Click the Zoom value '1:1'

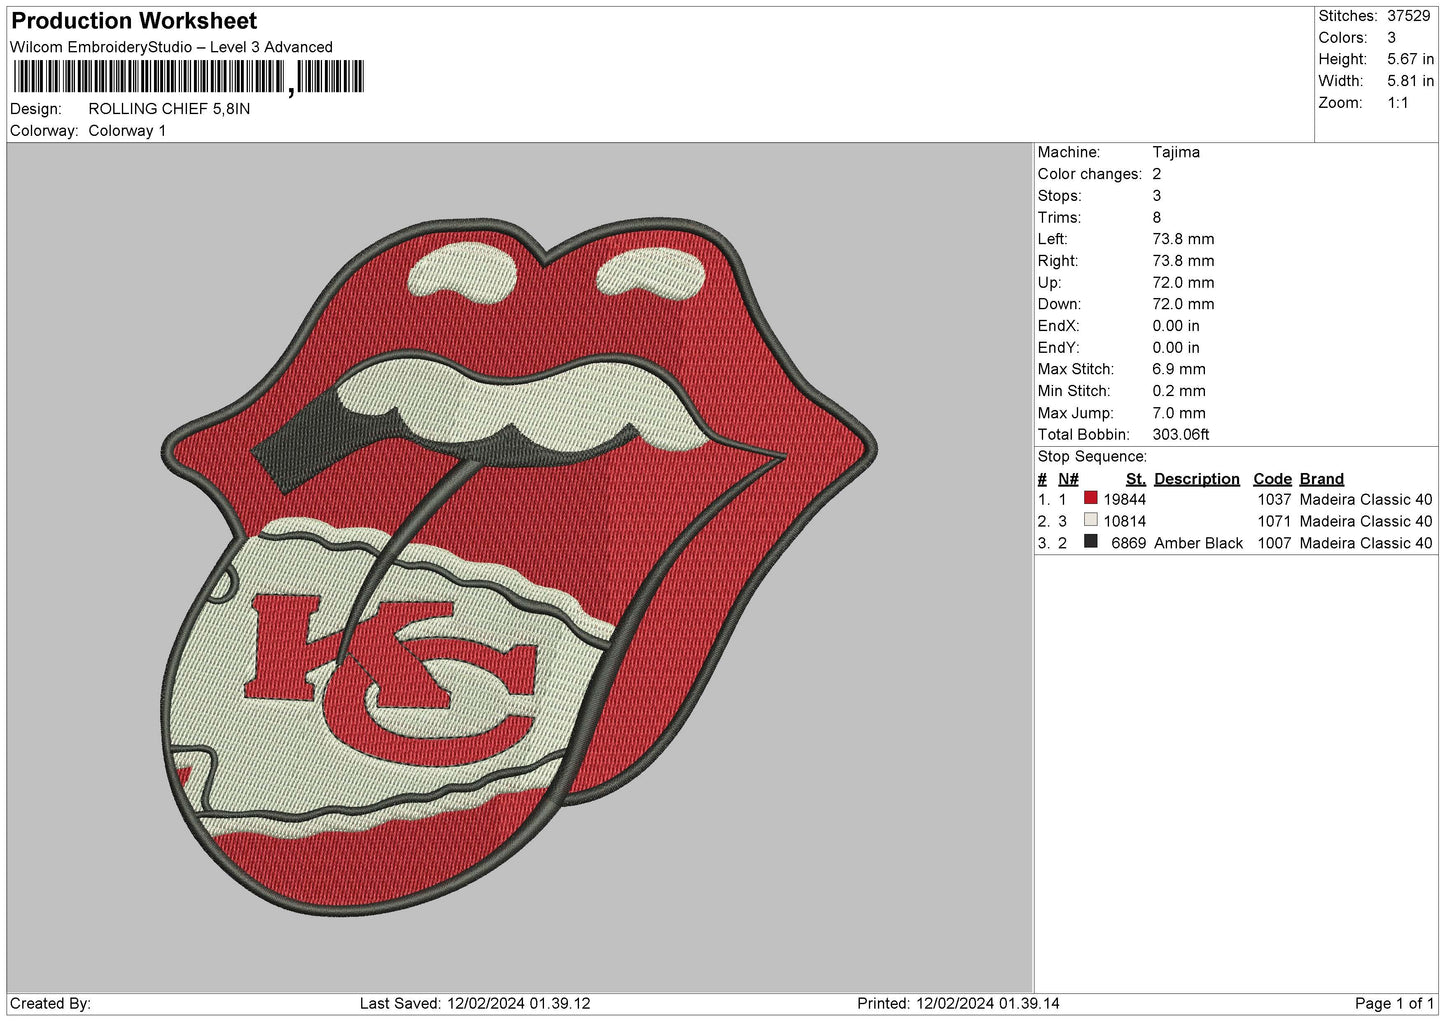(1397, 103)
